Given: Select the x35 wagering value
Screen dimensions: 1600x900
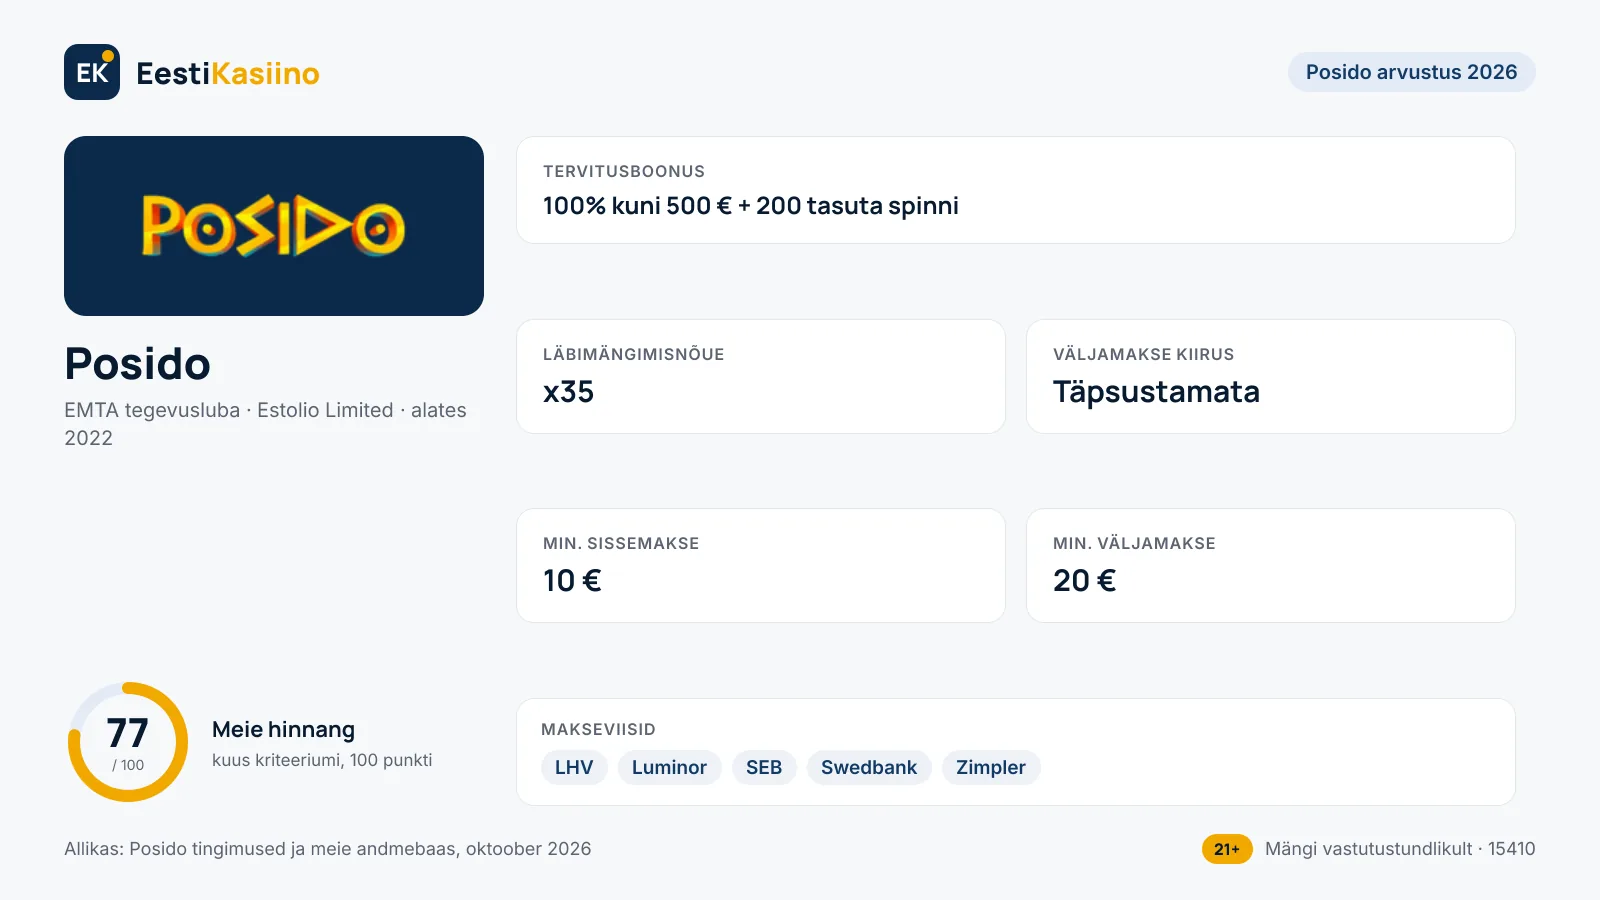Looking at the screenshot, I should click(x=569, y=392).
